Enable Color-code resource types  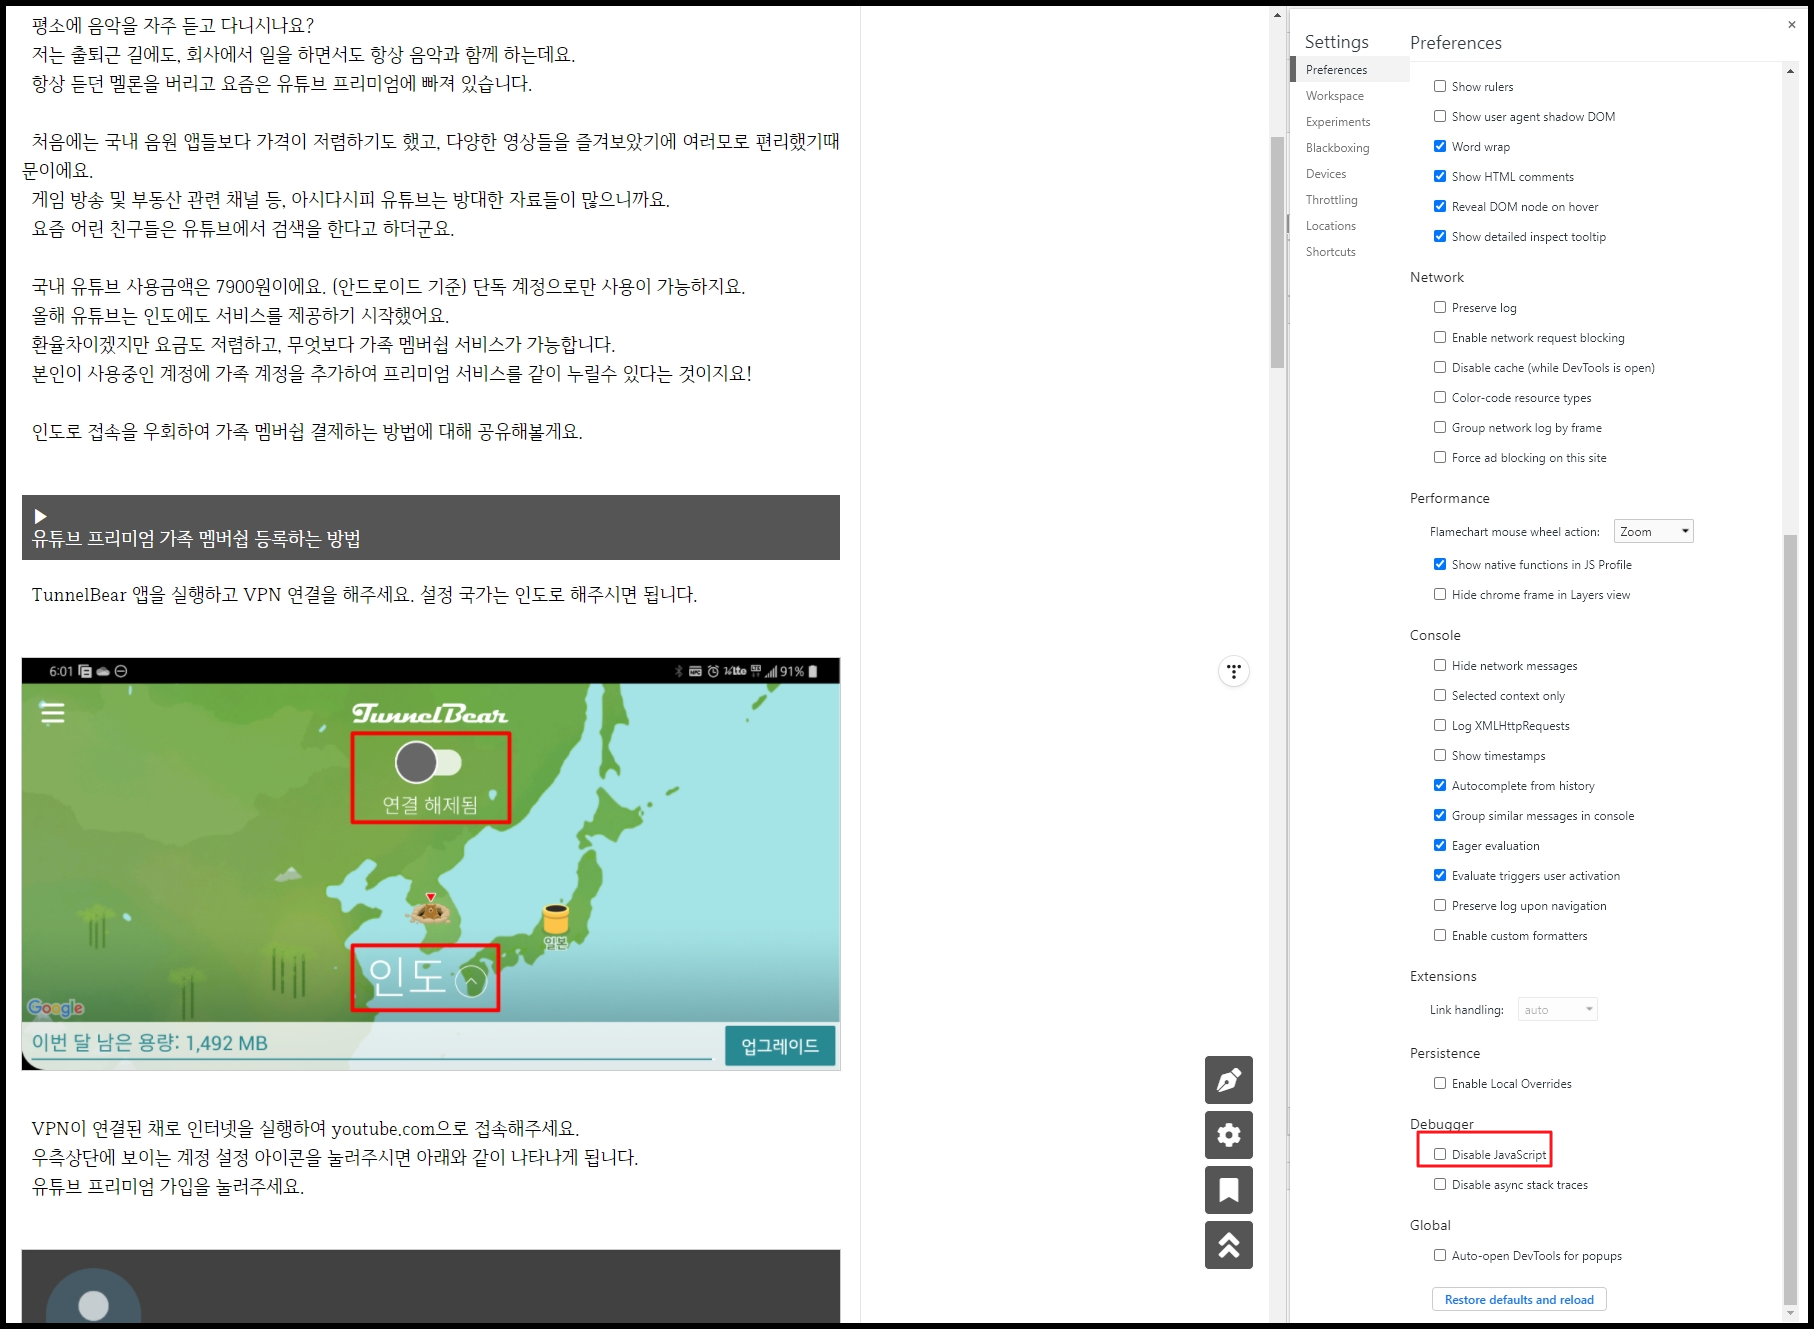(1440, 397)
